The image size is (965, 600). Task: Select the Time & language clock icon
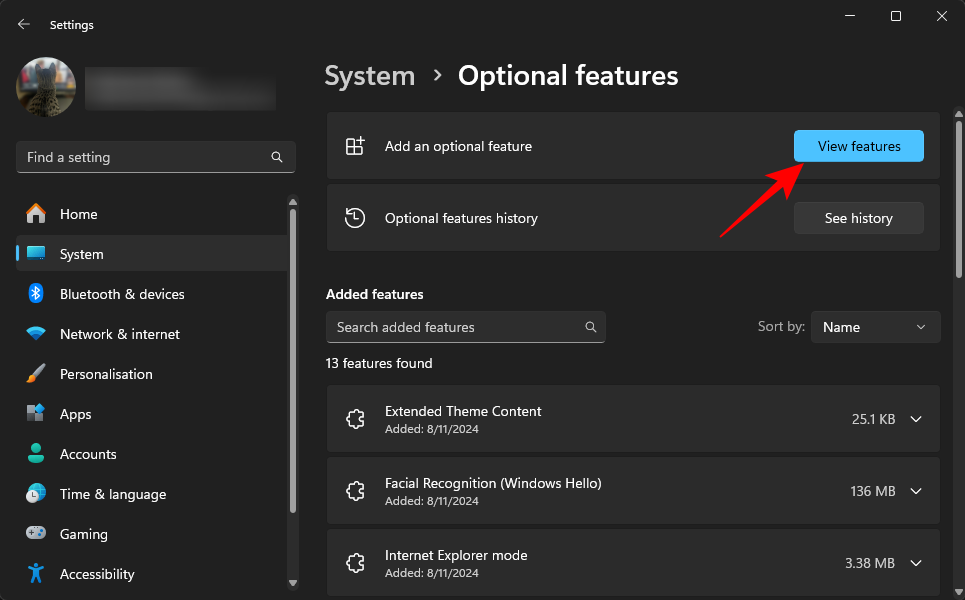(35, 494)
